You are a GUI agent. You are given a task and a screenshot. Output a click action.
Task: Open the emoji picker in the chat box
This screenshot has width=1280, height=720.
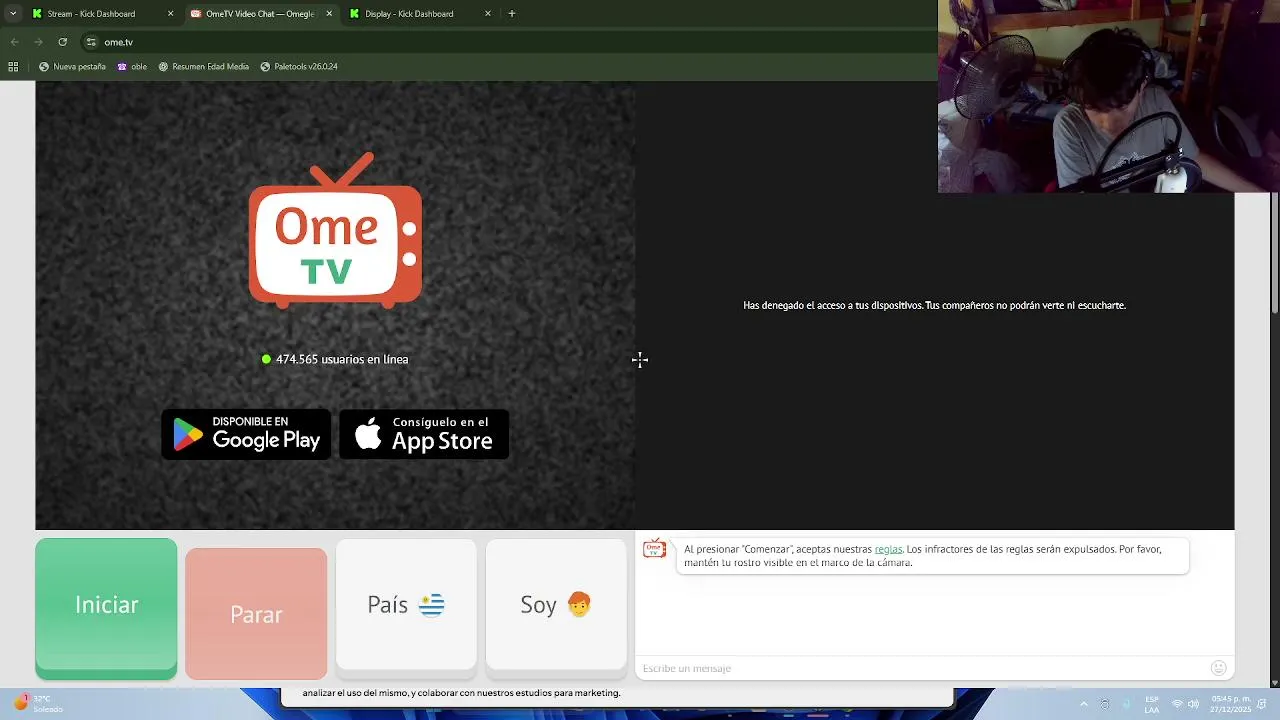pyautogui.click(x=1218, y=668)
